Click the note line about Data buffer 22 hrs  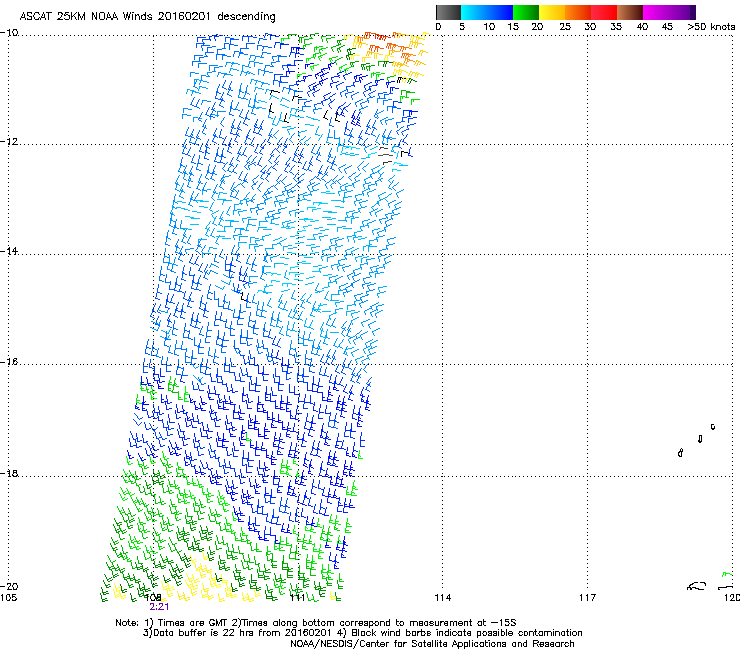pos(362,633)
